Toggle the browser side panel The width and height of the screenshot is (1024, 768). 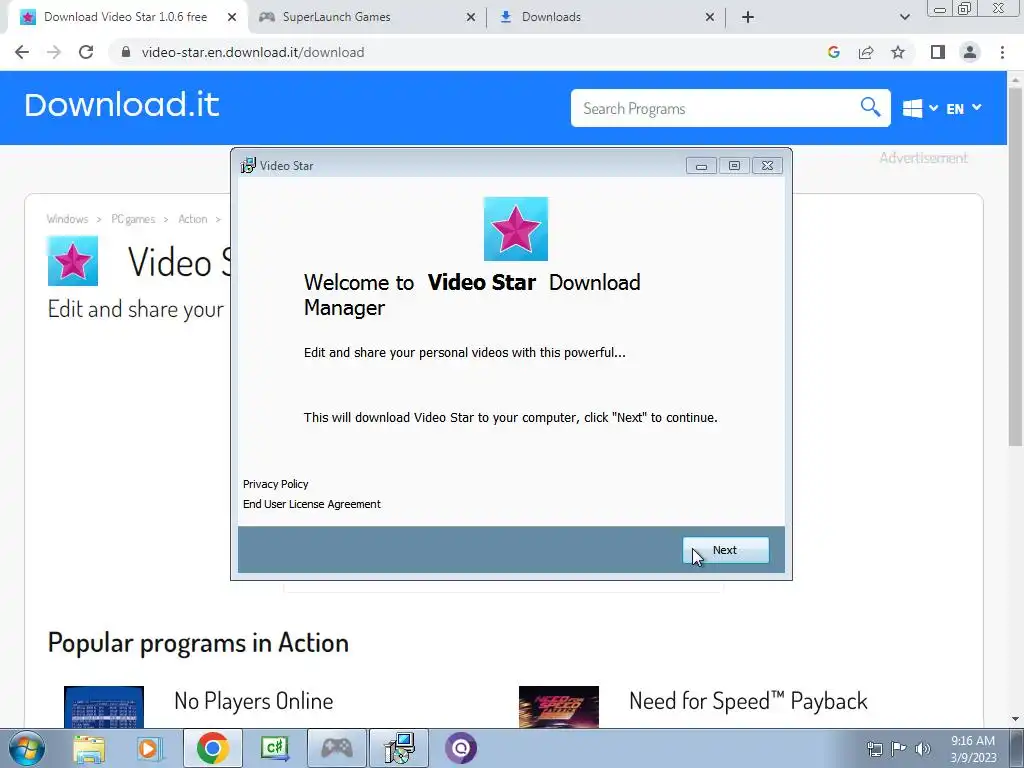pyautogui.click(x=938, y=52)
